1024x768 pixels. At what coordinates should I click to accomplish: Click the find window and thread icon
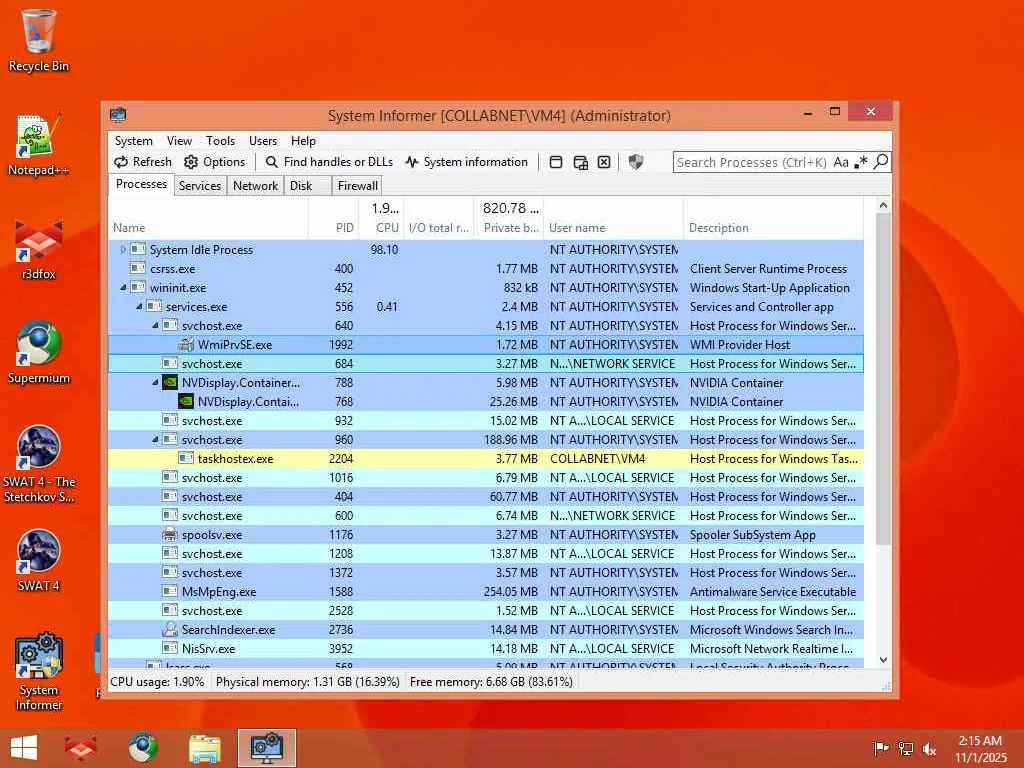pos(581,162)
